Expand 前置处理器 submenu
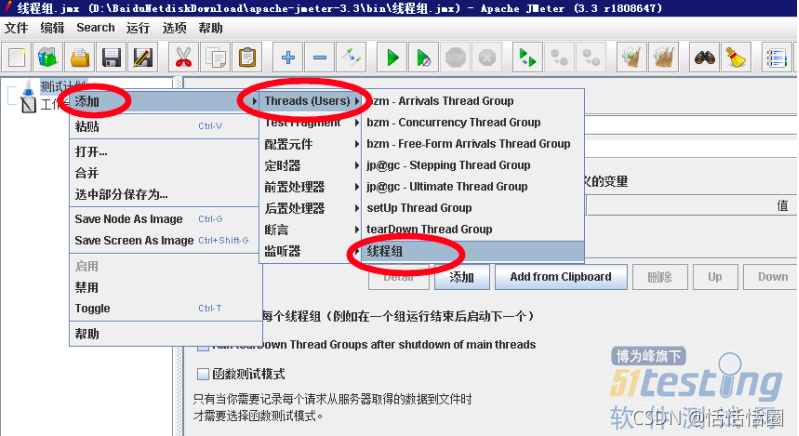 (x=311, y=187)
